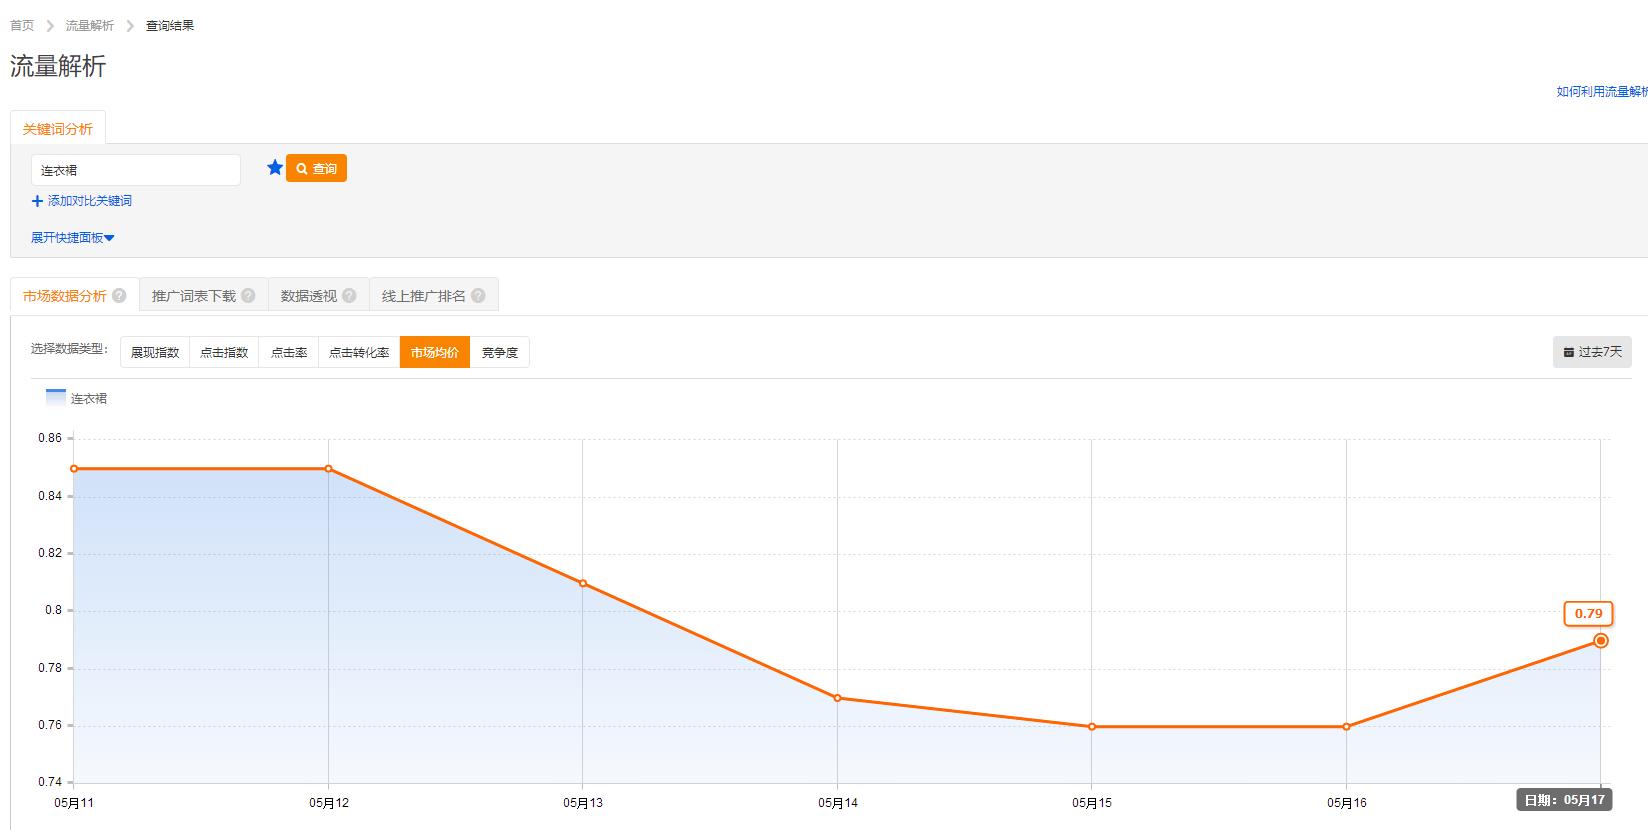Click help icon beside 推广词表下载 tab

pos(248,296)
